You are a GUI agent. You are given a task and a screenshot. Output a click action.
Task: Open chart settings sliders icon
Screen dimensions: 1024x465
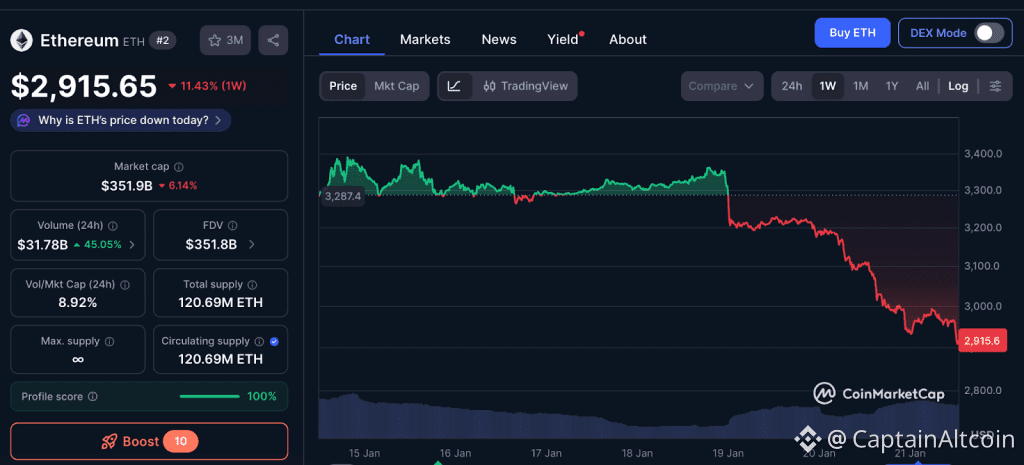click(x=995, y=86)
